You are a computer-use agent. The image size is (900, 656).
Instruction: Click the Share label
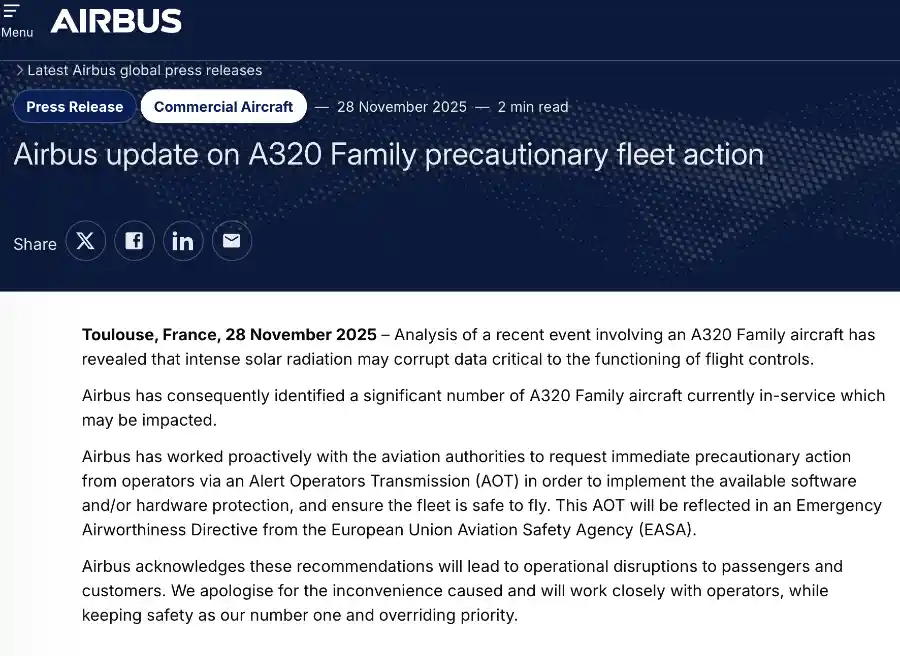pos(34,244)
